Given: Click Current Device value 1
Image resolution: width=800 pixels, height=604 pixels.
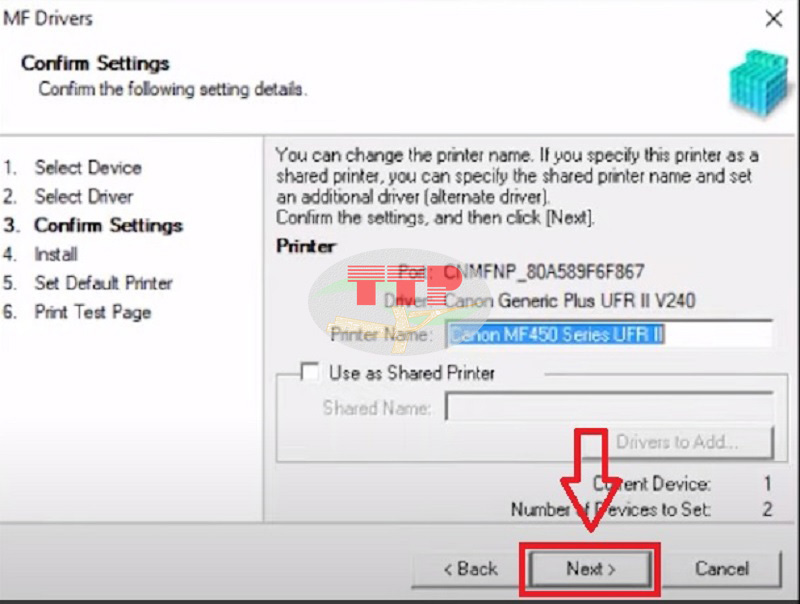Looking at the screenshot, I should pyautogui.click(x=767, y=483).
